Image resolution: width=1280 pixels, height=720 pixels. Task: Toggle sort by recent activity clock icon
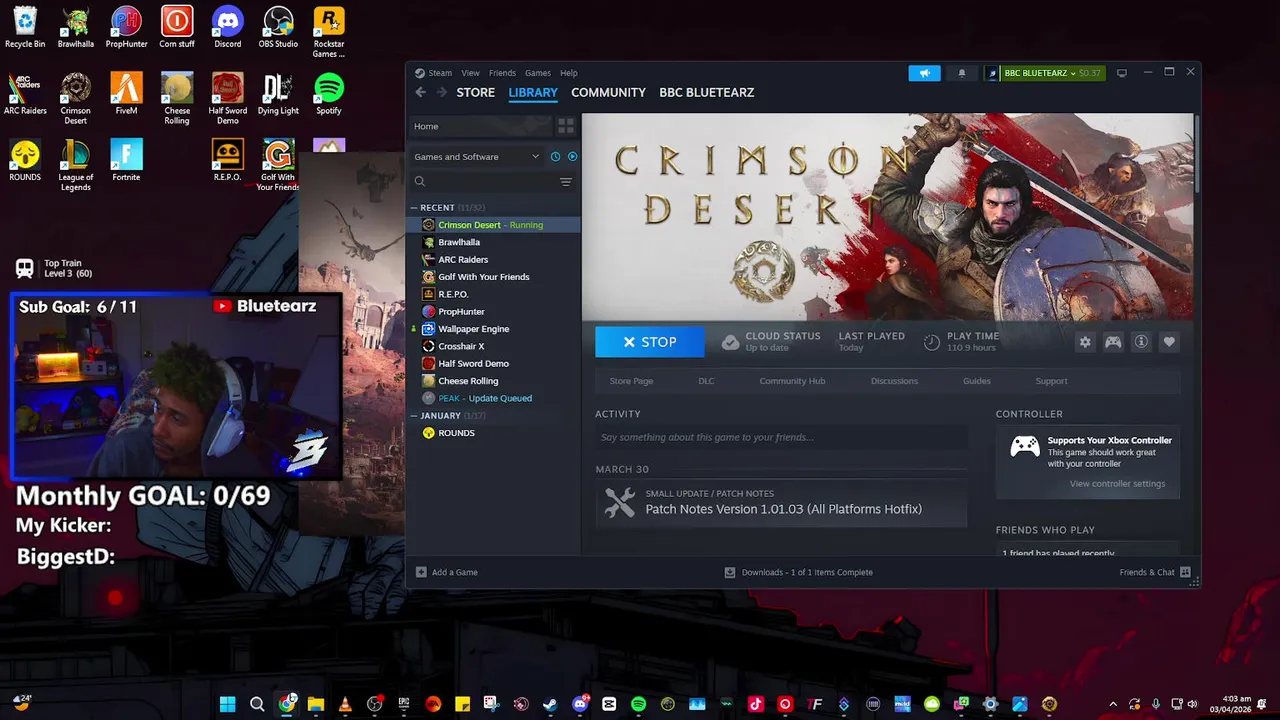555,156
